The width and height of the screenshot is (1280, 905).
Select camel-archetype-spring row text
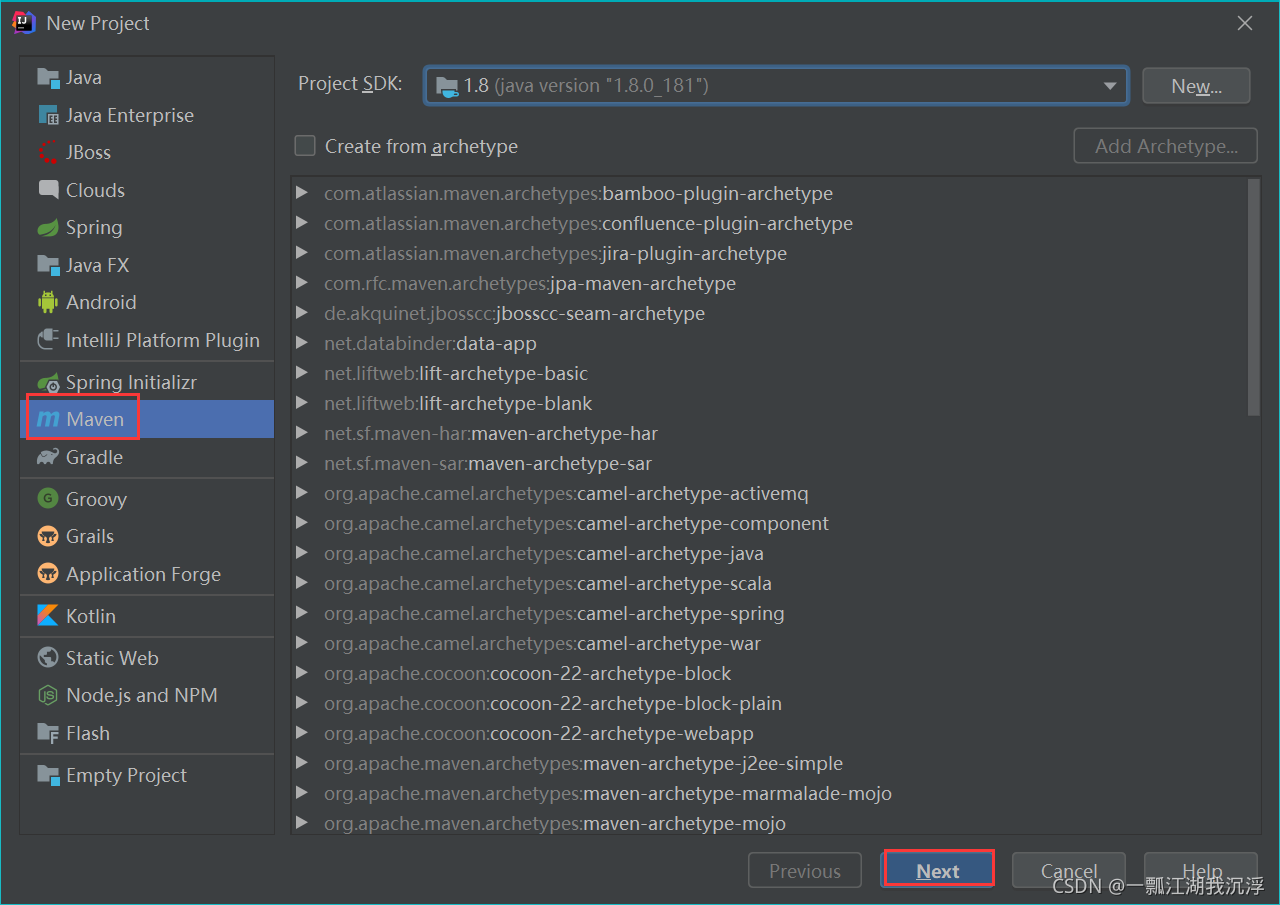(554, 613)
